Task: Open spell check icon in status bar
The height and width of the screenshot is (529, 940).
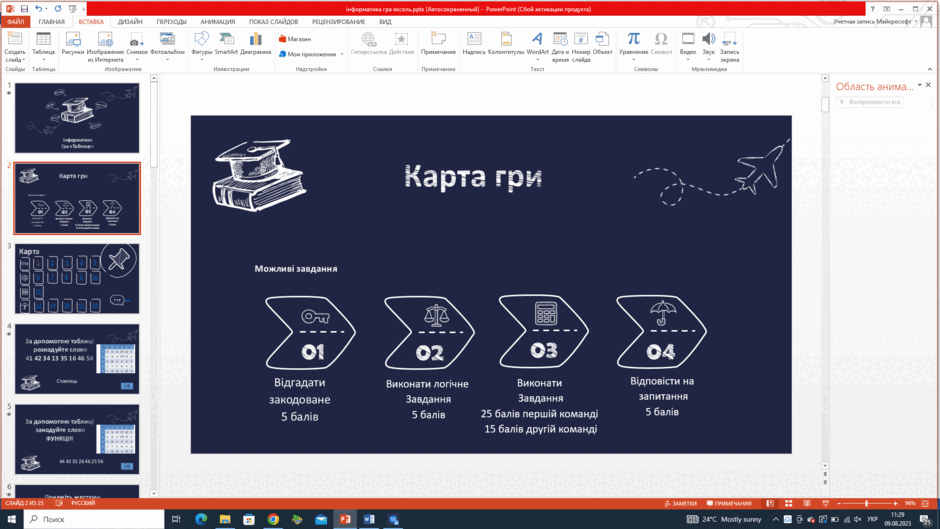Action: click(x=59, y=503)
